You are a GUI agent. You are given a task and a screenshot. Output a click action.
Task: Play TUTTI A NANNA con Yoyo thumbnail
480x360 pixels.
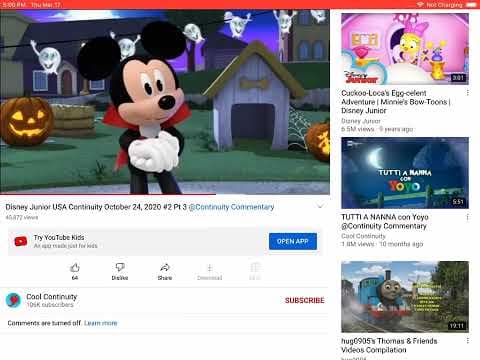[x=405, y=173]
